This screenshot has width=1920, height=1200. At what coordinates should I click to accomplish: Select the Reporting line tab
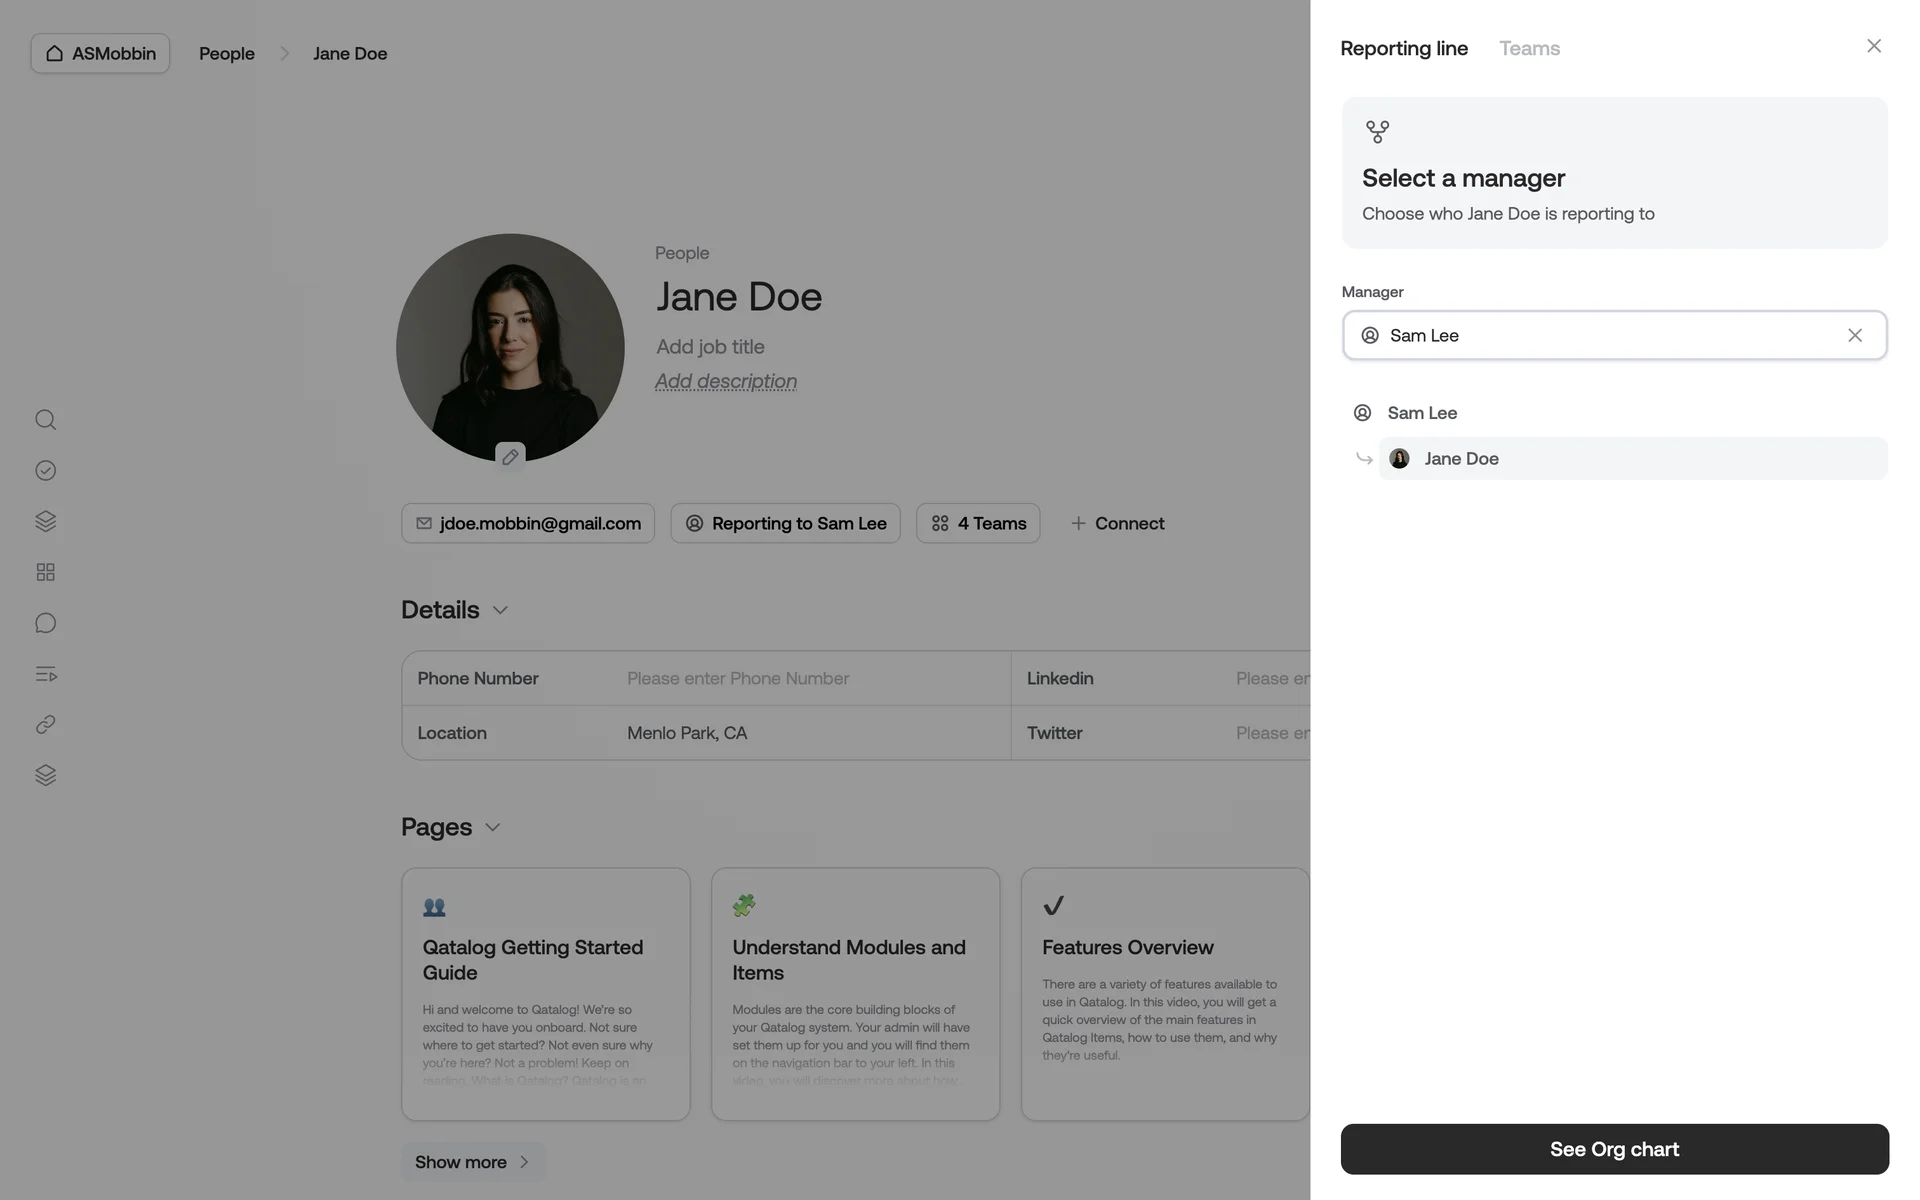pos(1404,48)
